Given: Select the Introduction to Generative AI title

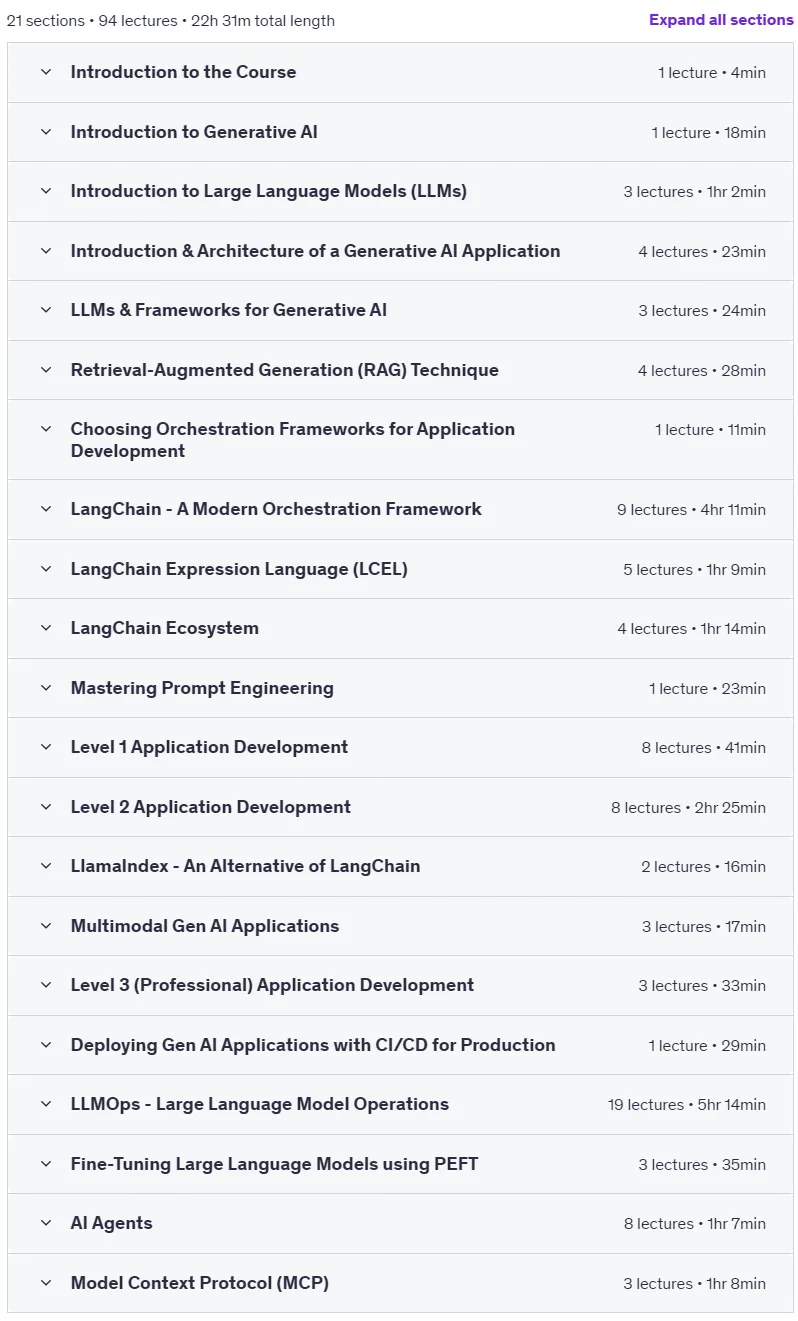Looking at the screenshot, I should (194, 132).
